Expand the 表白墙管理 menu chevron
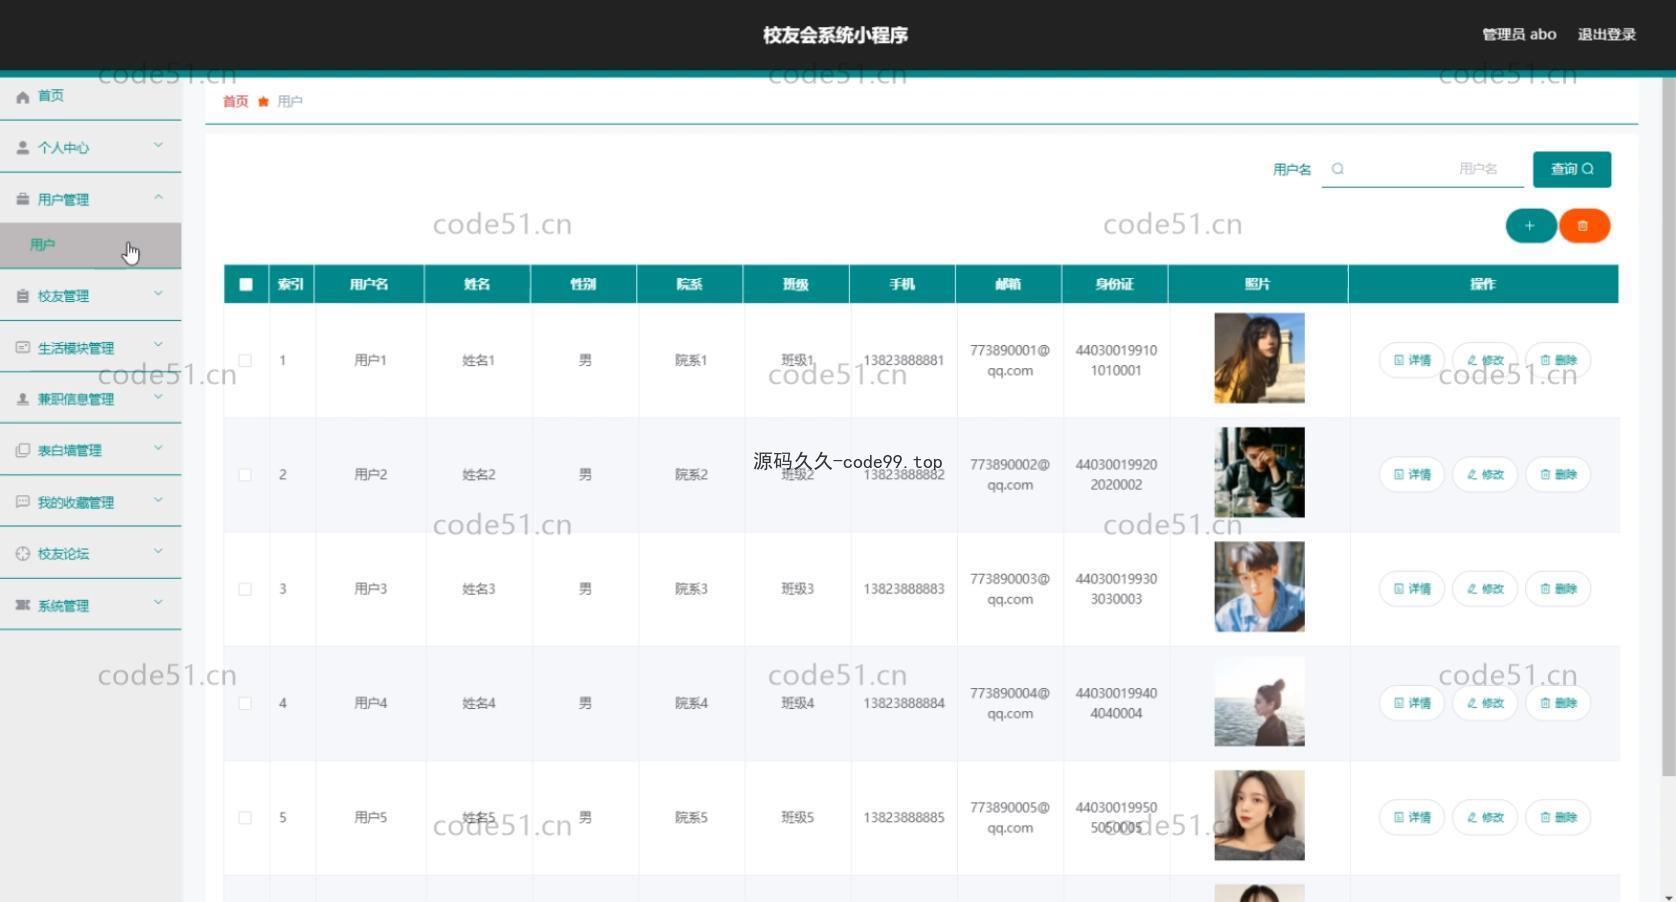Image resolution: width=1676 pixels, height=902 pixels. [x=158, y=449]
